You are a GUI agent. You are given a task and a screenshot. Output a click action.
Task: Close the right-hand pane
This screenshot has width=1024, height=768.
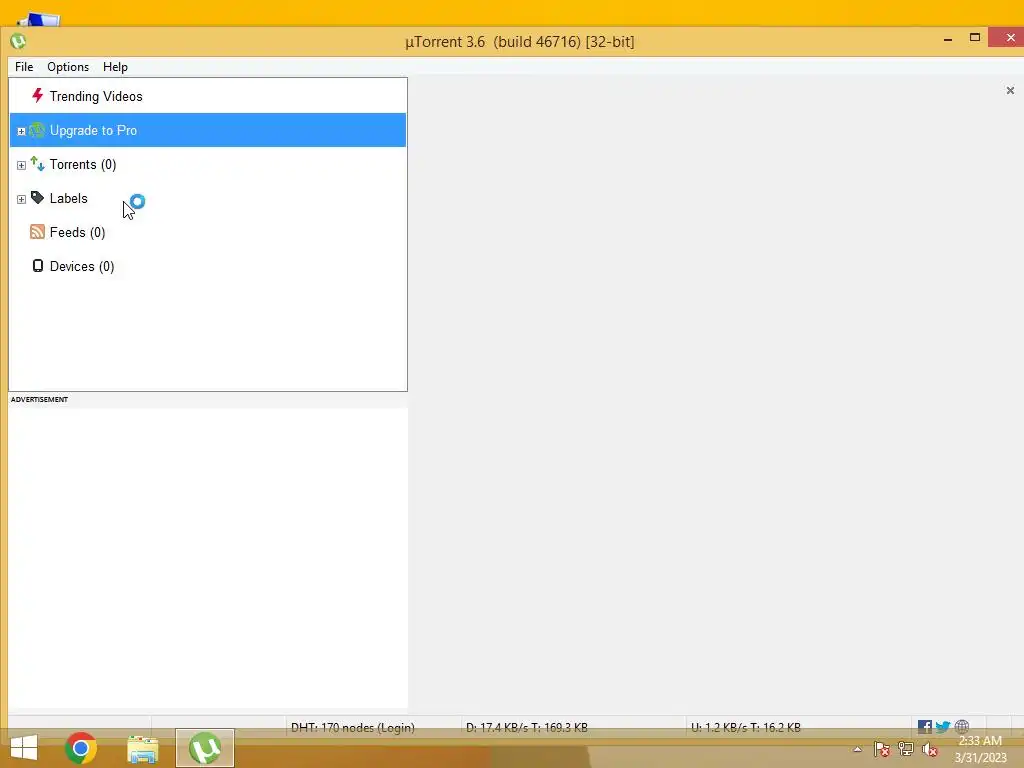pyautogui.click(x=1010, y=90)
